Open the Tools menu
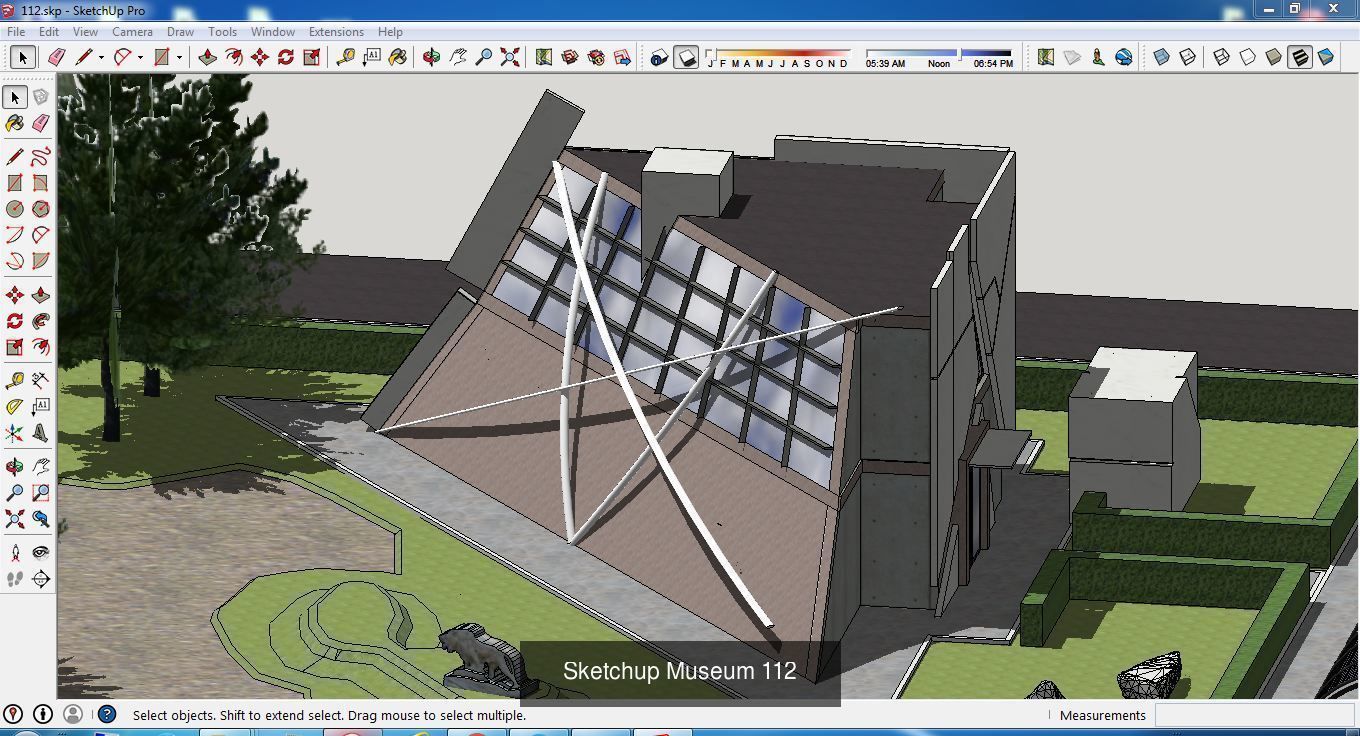The height and width of the screenshot is (736, 1360). click(222, 31)
